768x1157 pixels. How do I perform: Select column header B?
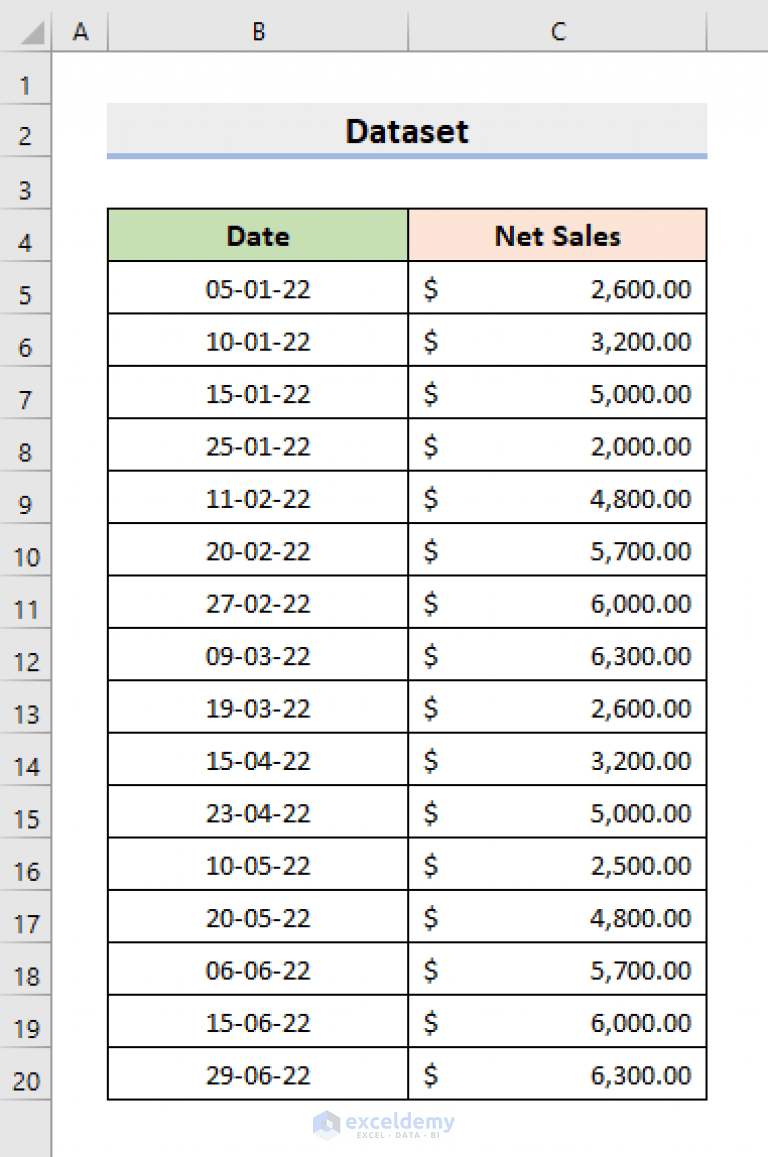click(257, 31)
